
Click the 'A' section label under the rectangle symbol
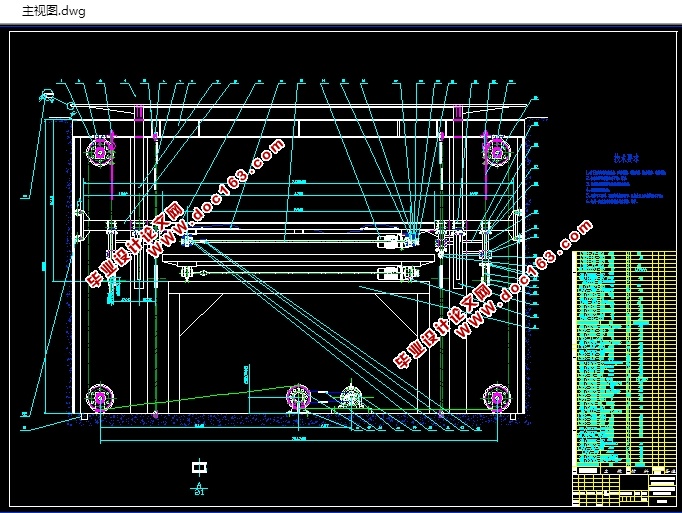(x=199, y=484)
